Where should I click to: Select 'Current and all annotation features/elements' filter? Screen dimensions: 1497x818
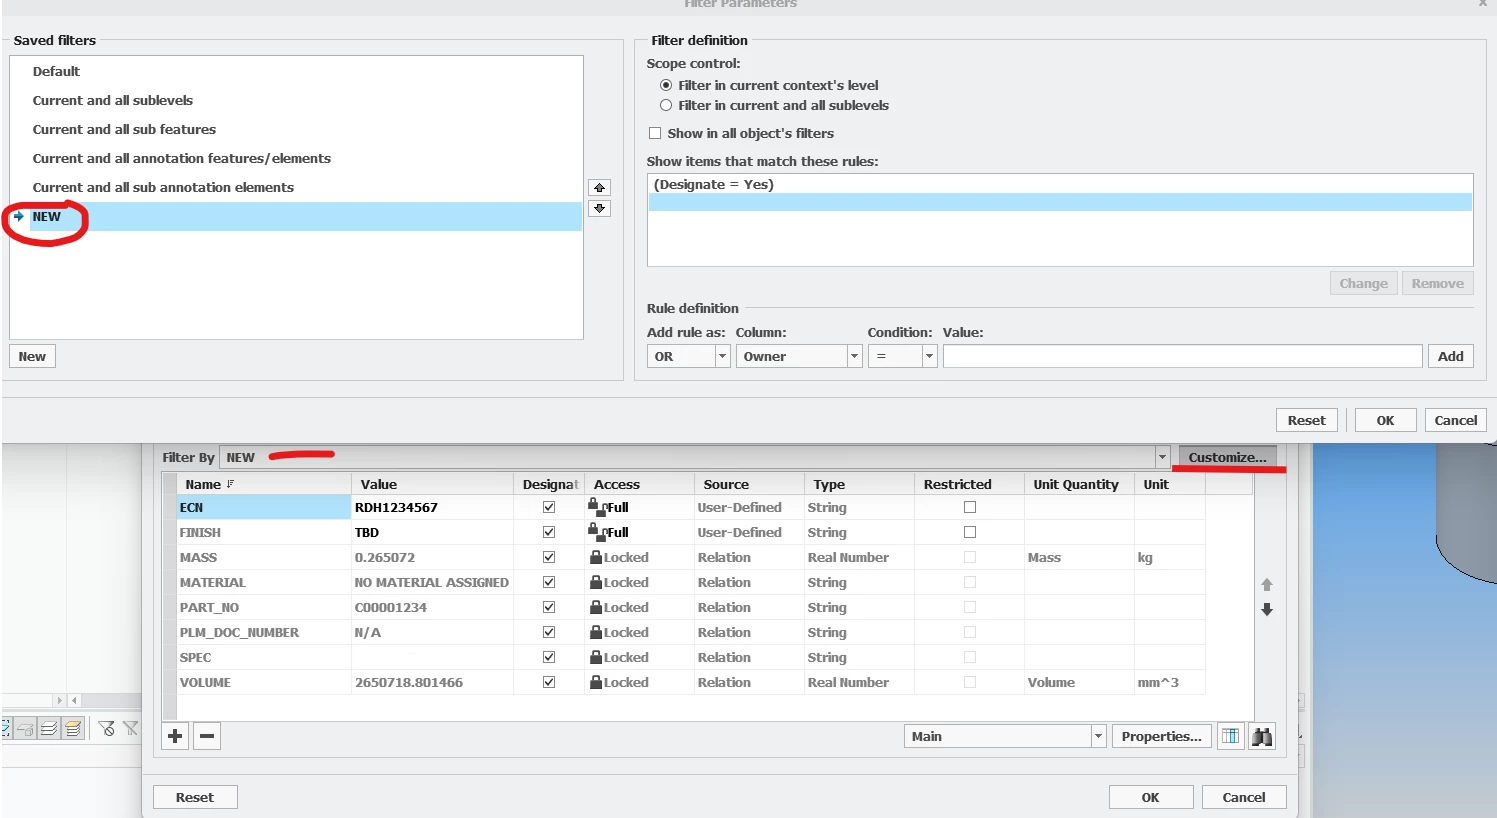182,158
